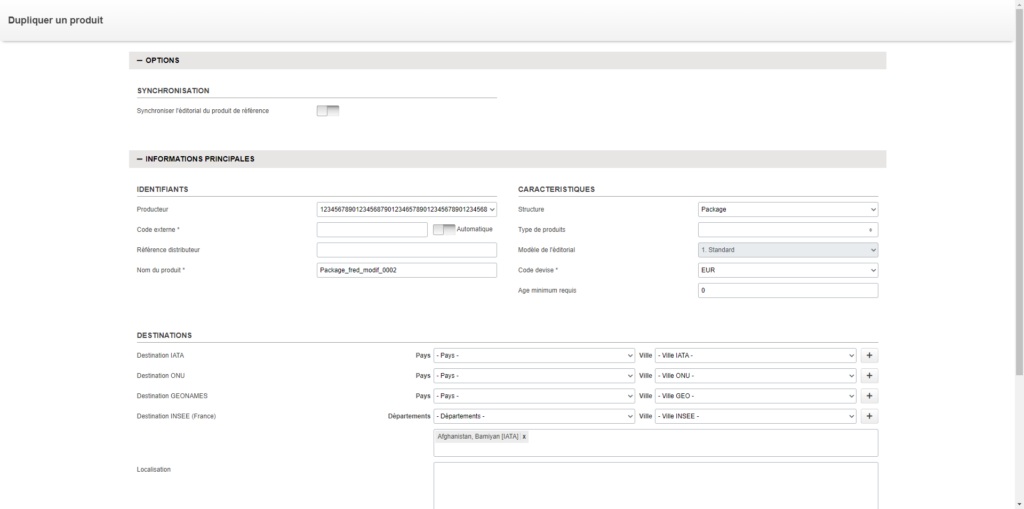Click the plus button for Destination ONU
The height and width of the screenshot is (509, 1024).
coord(869,376)
